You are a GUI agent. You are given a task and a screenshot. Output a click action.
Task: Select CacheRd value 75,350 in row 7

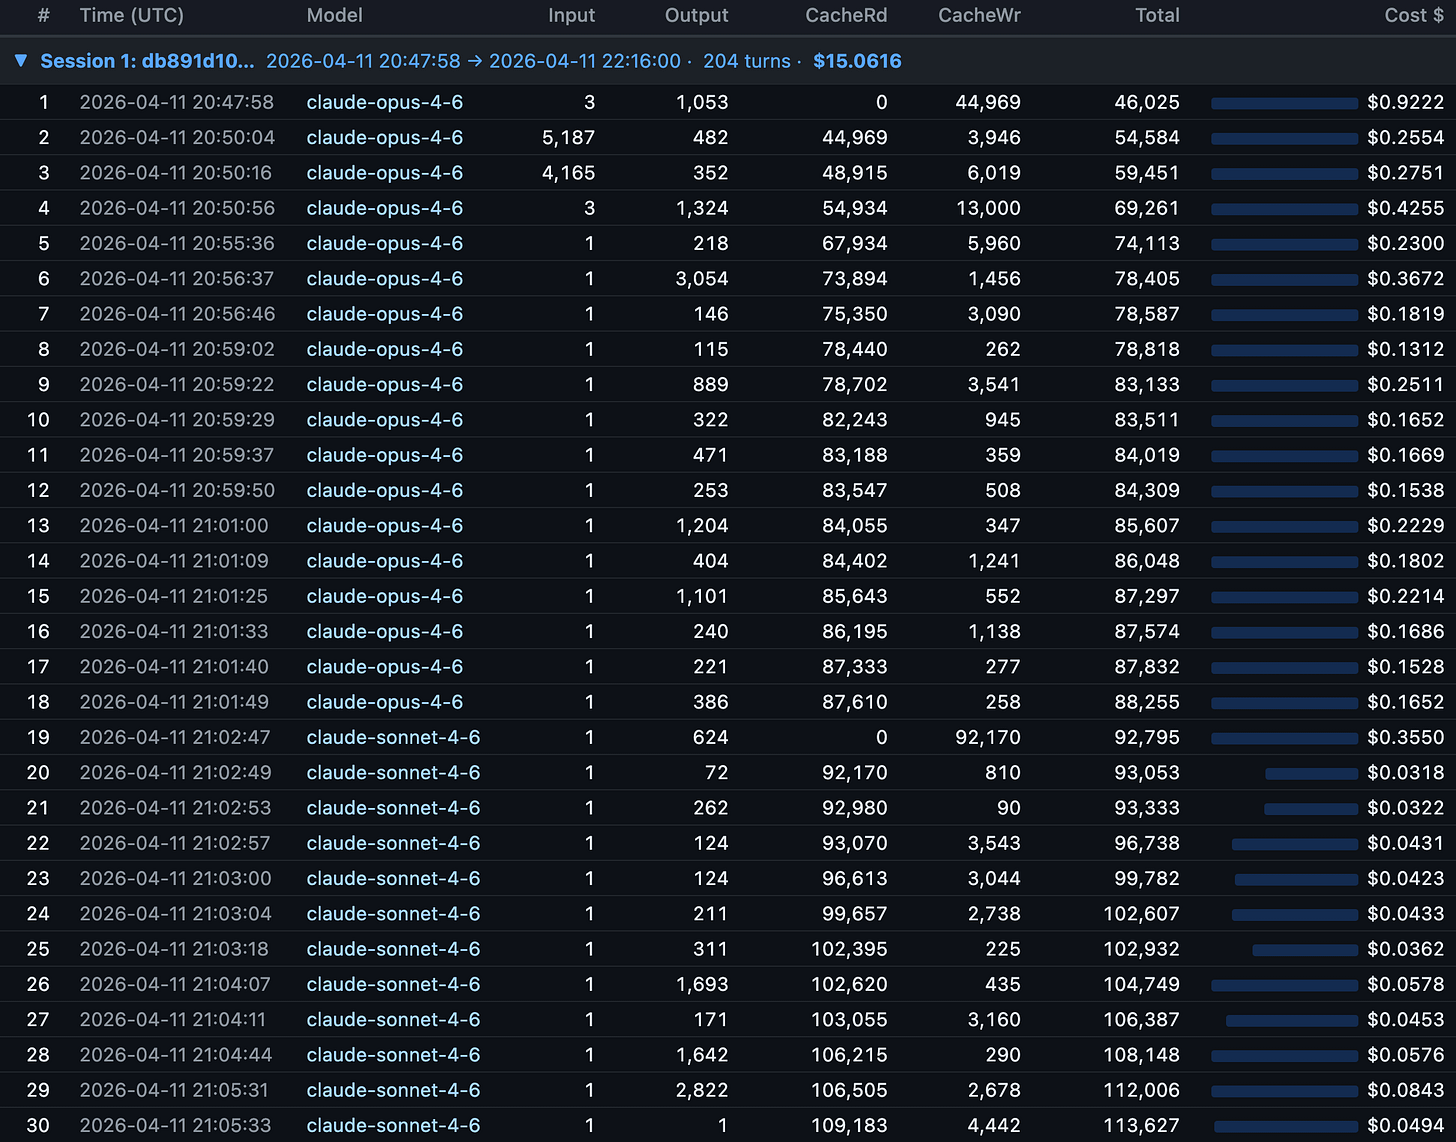coord(854,314)
